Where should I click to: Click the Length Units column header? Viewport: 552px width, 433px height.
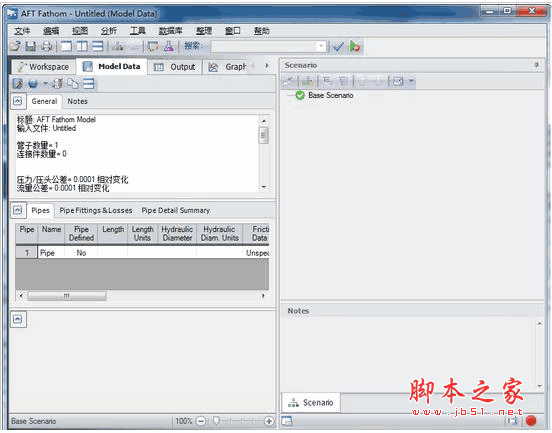[x=143, y=233]
